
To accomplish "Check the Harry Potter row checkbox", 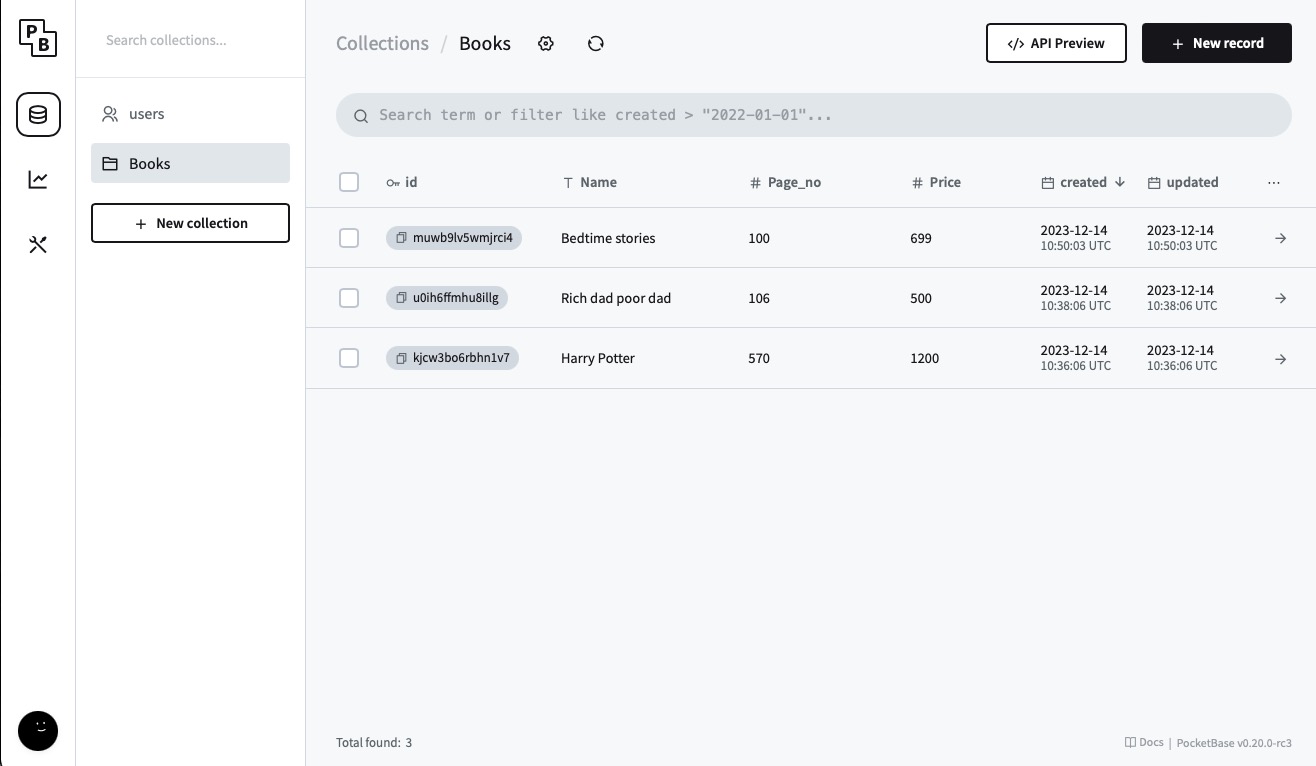I will click(x=349, y=358).
